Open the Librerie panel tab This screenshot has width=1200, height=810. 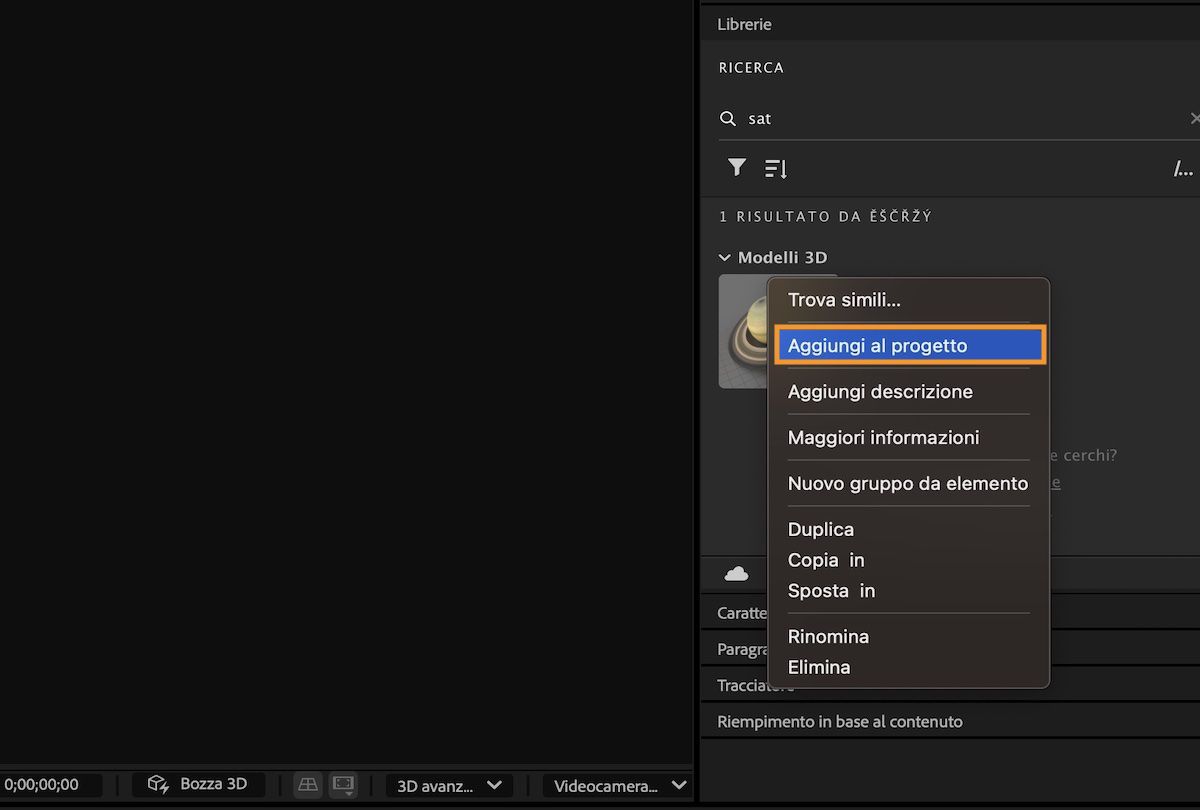click(x=744, y=24)
